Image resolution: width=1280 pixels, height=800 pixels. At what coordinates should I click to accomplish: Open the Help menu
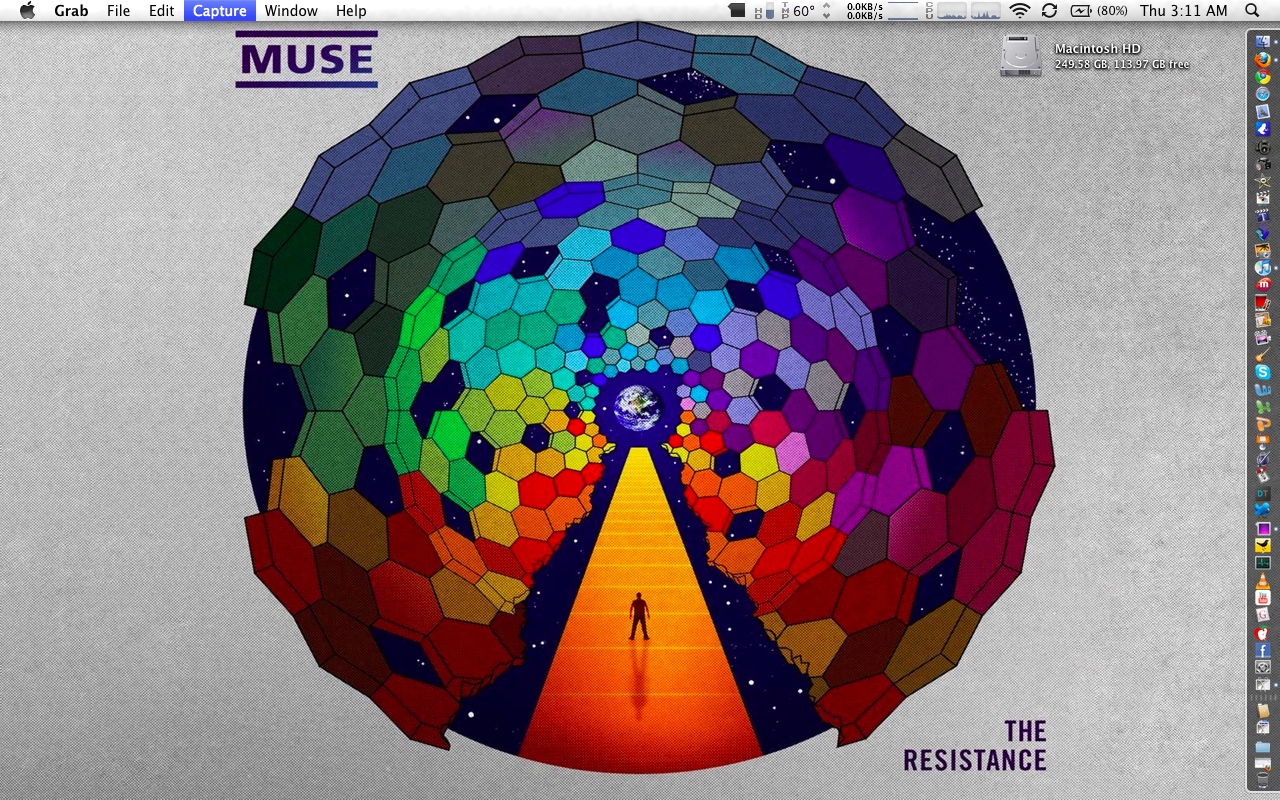[351, 10]
